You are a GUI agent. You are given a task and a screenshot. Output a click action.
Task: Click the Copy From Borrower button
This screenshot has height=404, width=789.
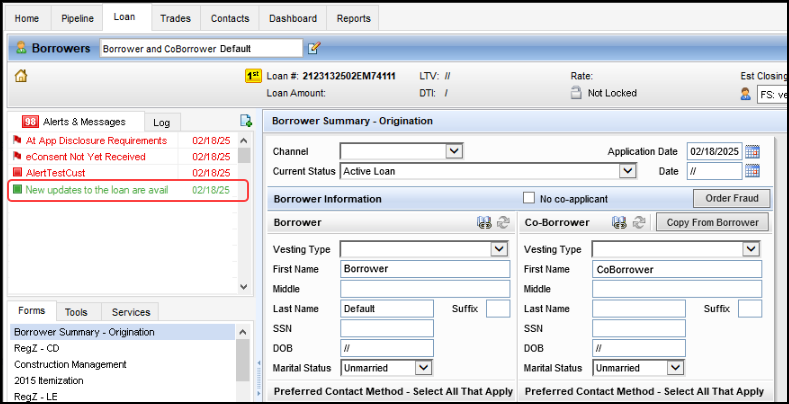711,222
